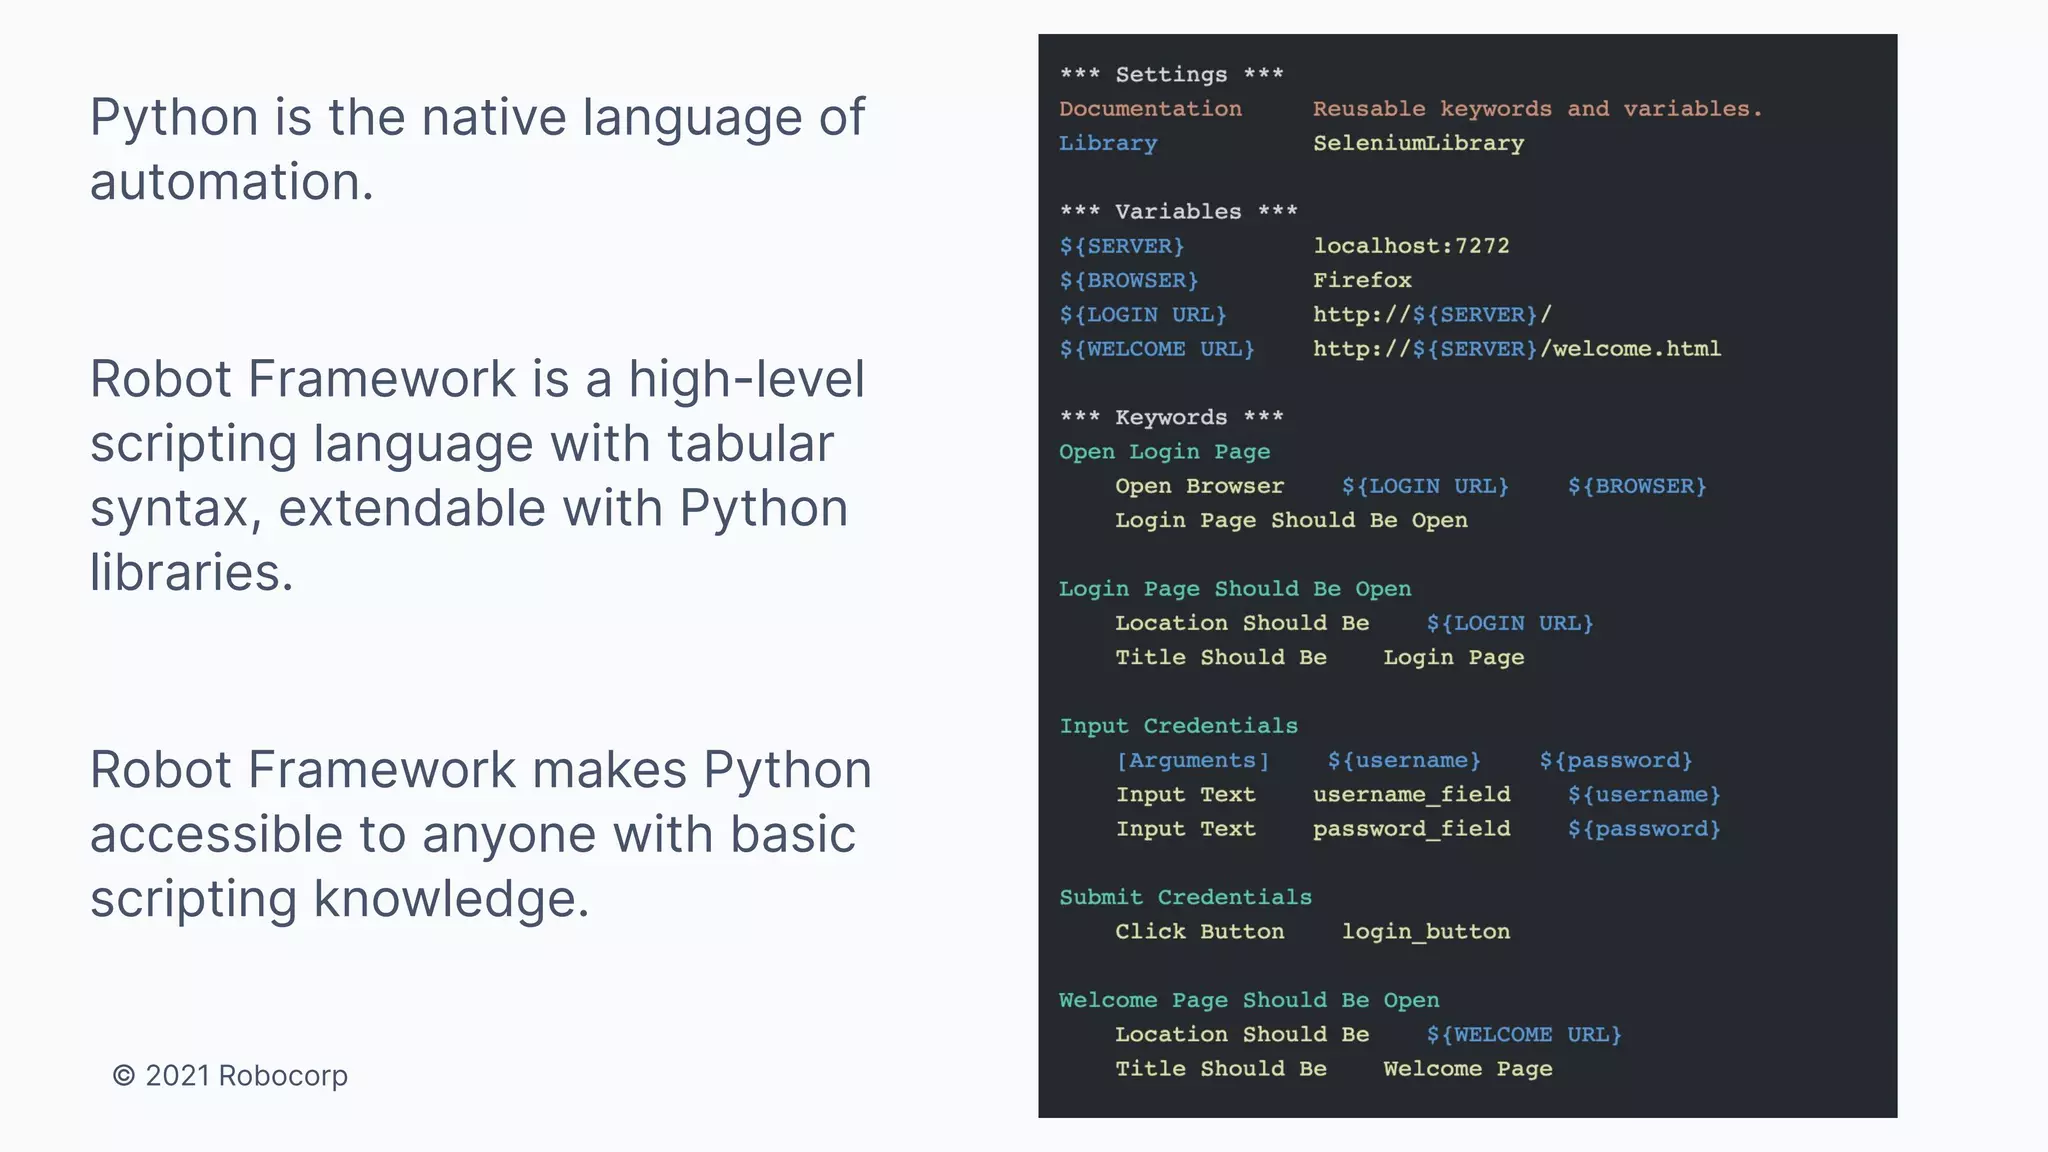Click the 'Open Browser' keyword call
Screen dimensions: 2048x1152
click(x=1199, y=486)
